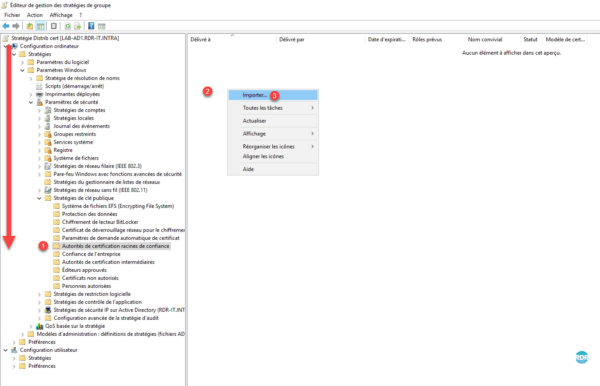Image resolution: width=600 pixels, height=386 pixels.
Task: Choose Aide in the context menu
Action: [x=273, y=169]
